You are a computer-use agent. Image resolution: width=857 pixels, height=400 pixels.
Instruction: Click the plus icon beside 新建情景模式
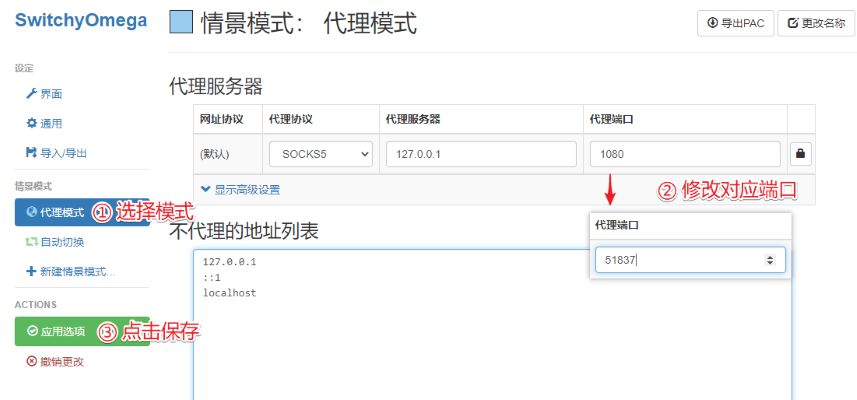[x=31, y=272]
